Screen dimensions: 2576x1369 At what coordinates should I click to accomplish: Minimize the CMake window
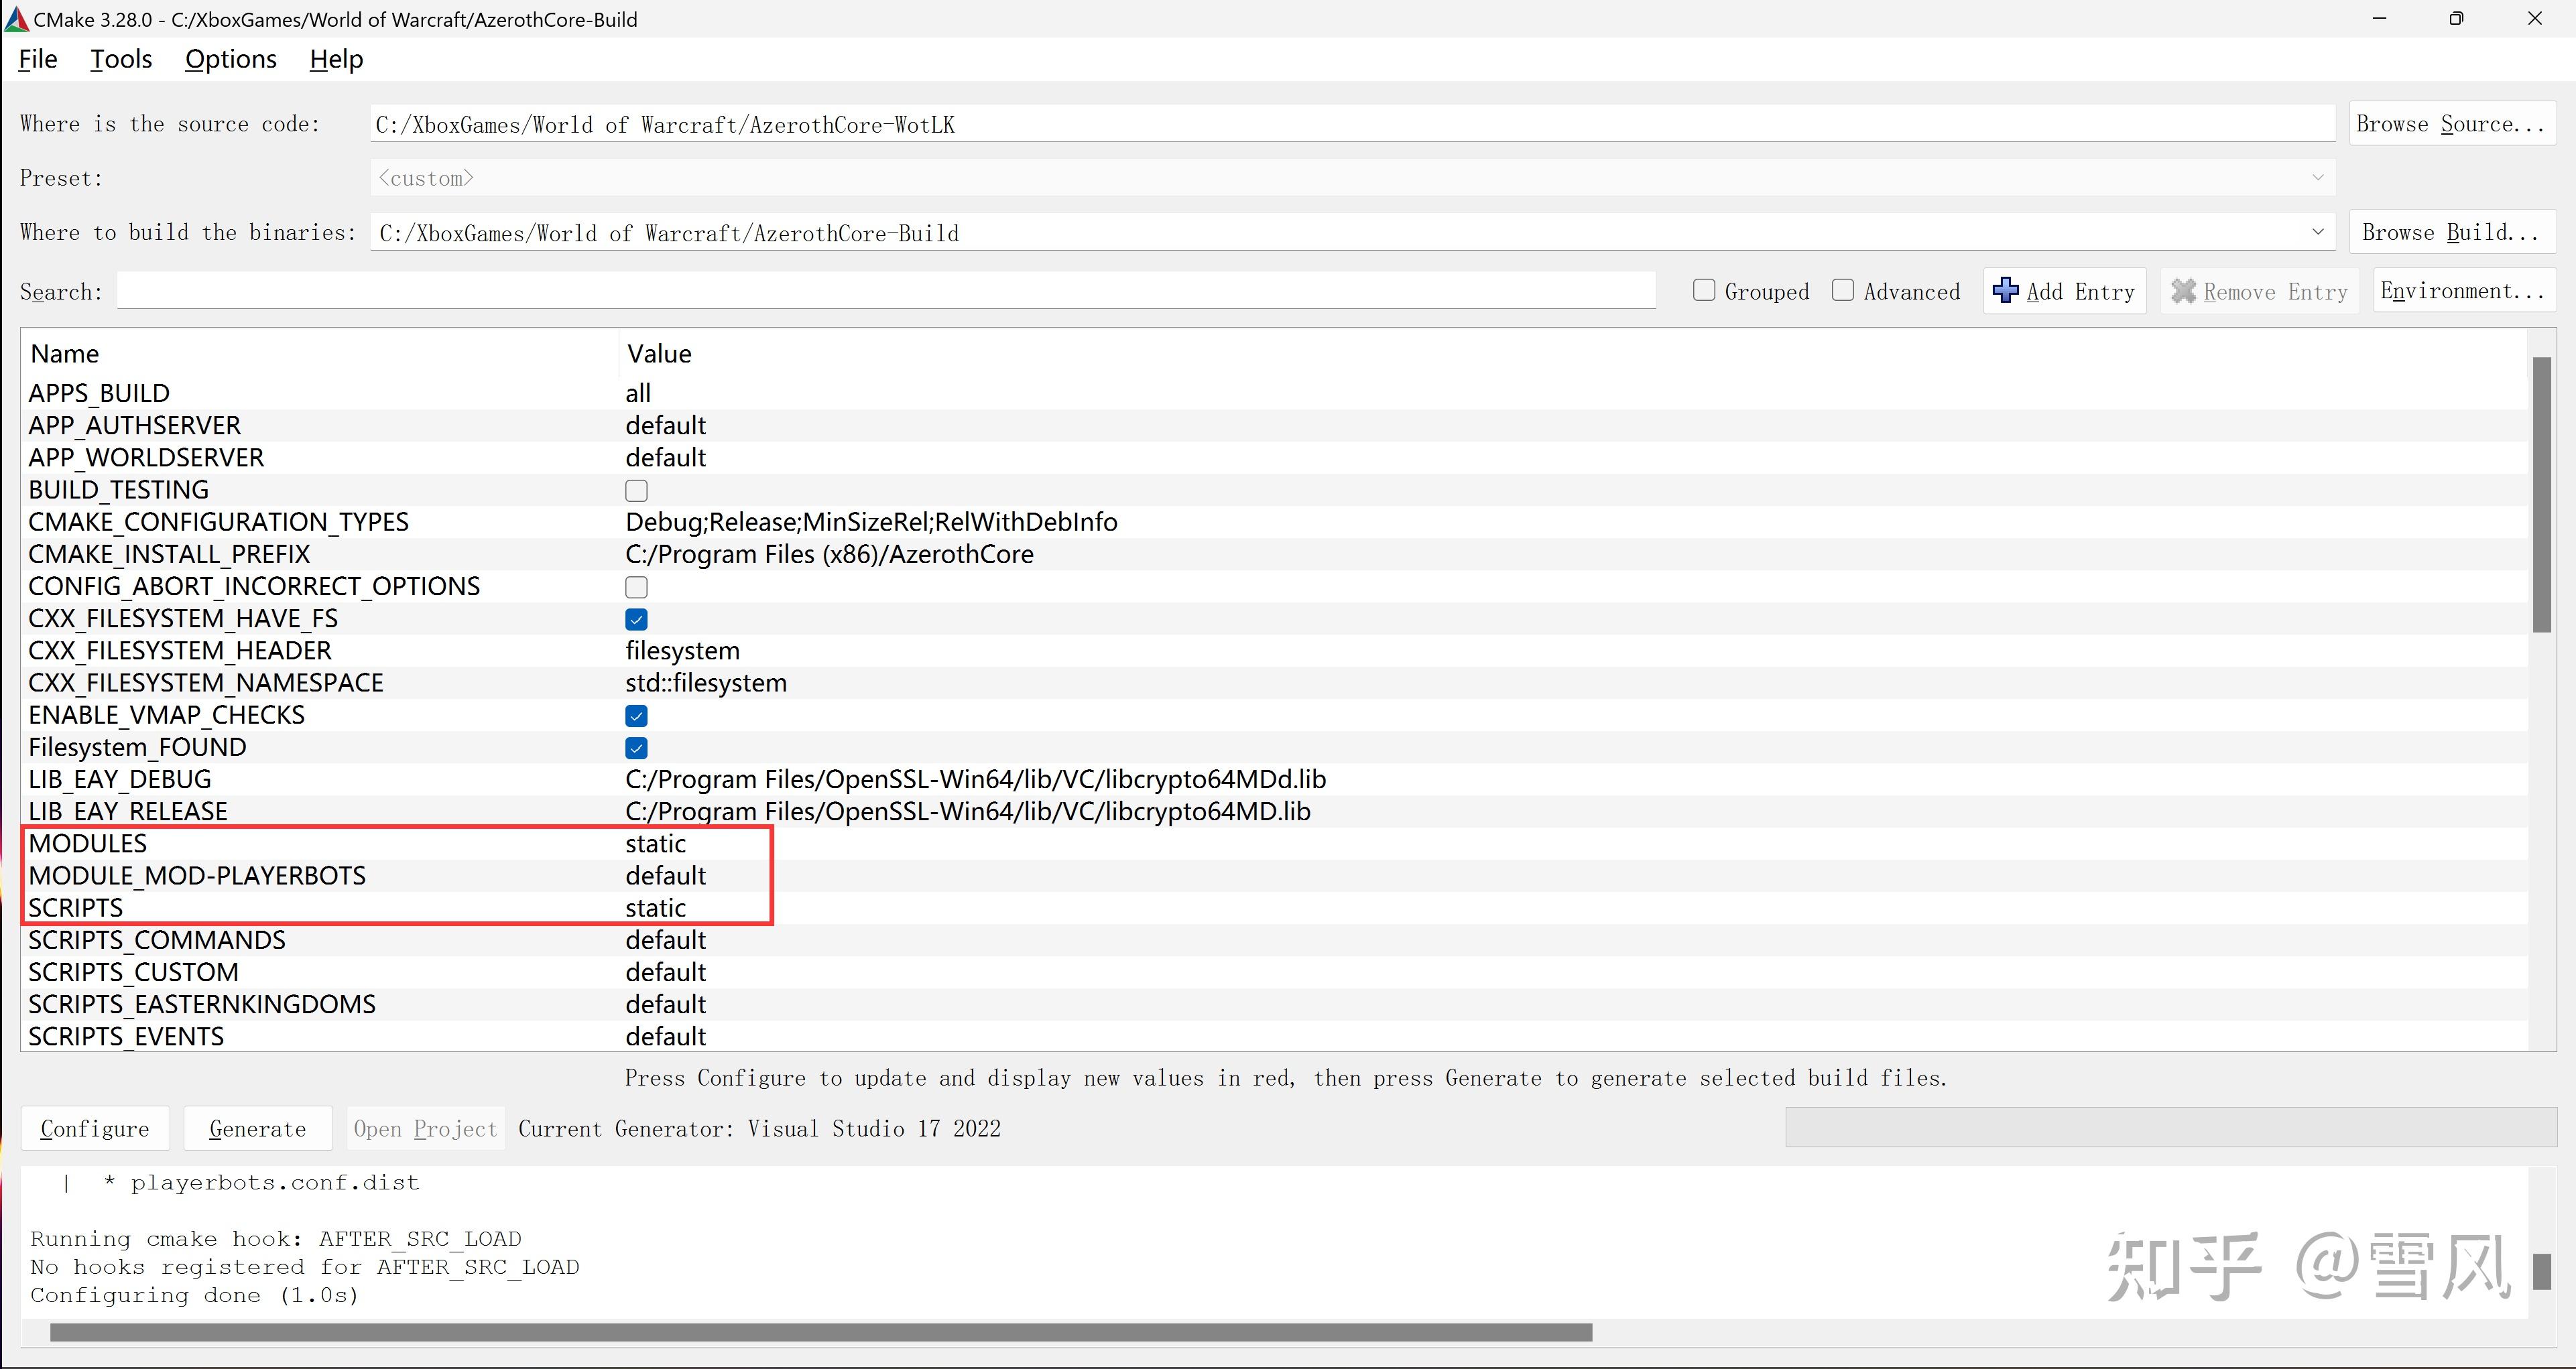pos(2379,19)
